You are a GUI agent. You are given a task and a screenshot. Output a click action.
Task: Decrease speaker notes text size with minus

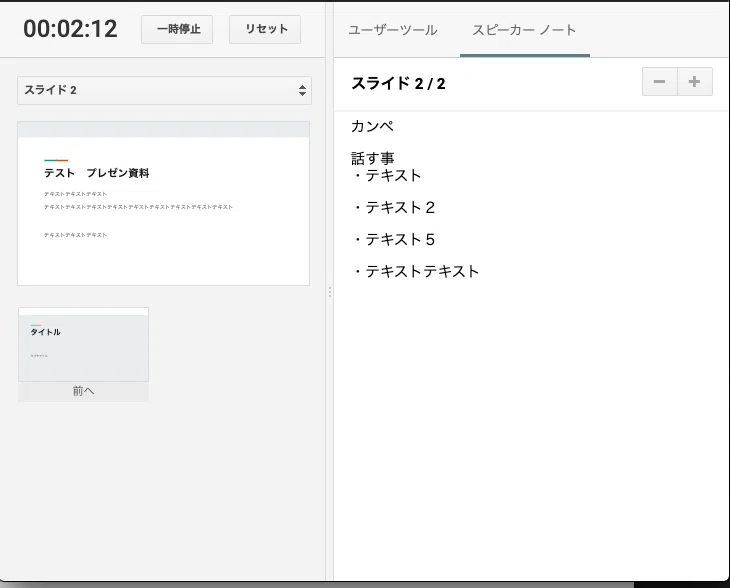point(660,81)
